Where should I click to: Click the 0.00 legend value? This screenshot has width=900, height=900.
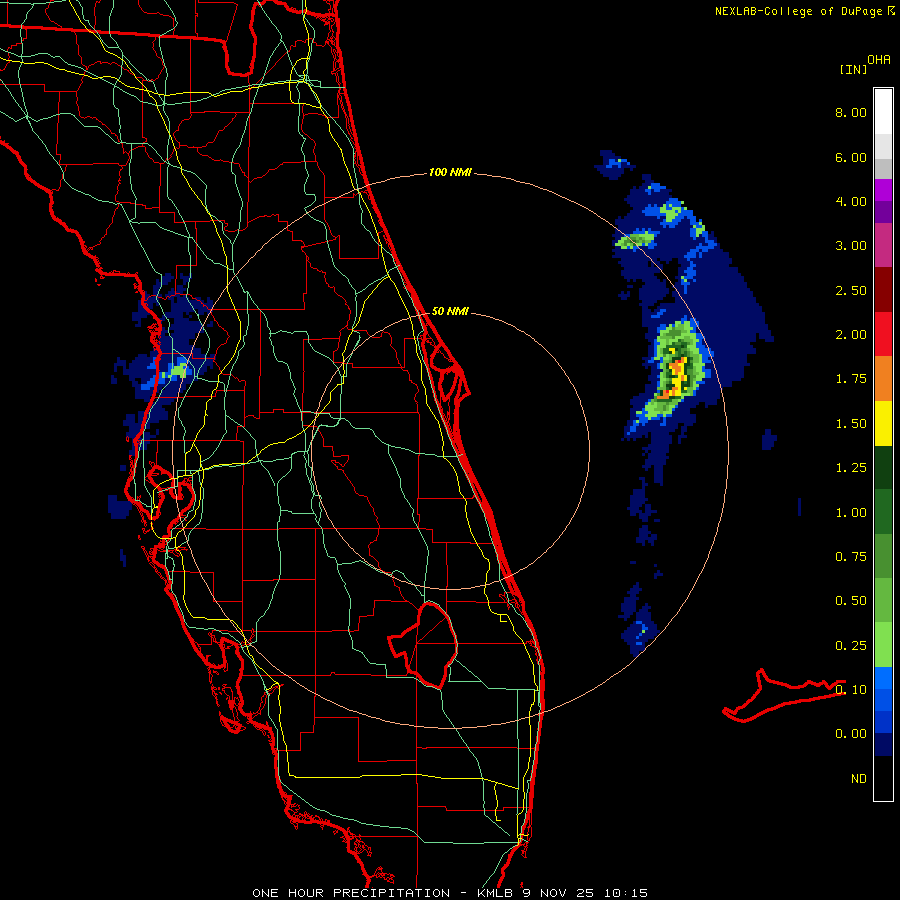click(851, 734)
